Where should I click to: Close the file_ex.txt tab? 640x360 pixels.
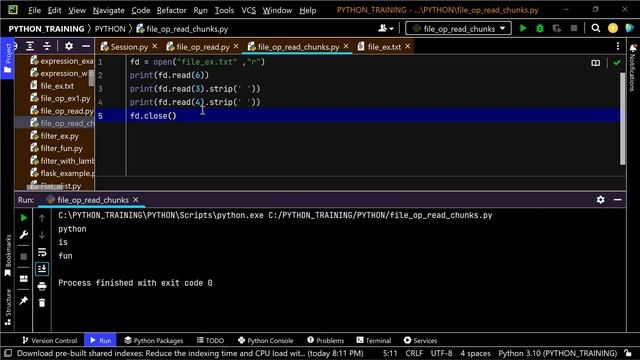tap(407, 47)
